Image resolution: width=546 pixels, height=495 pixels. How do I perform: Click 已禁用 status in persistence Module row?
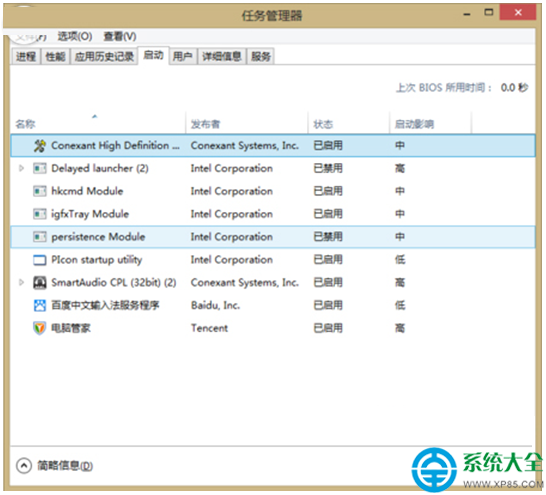[x=328, y=237]
